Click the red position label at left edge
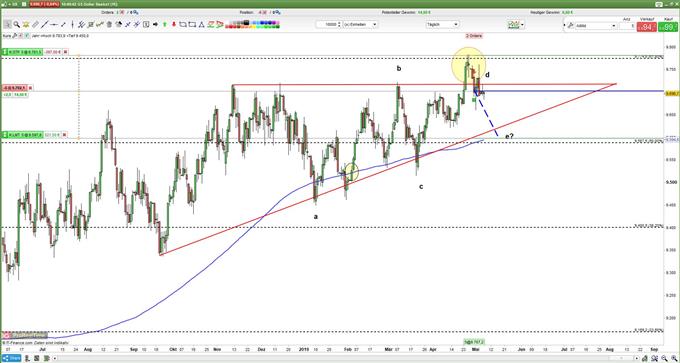Image resolution: width=680 pixels, height=363 pixels. pos(14,88)
